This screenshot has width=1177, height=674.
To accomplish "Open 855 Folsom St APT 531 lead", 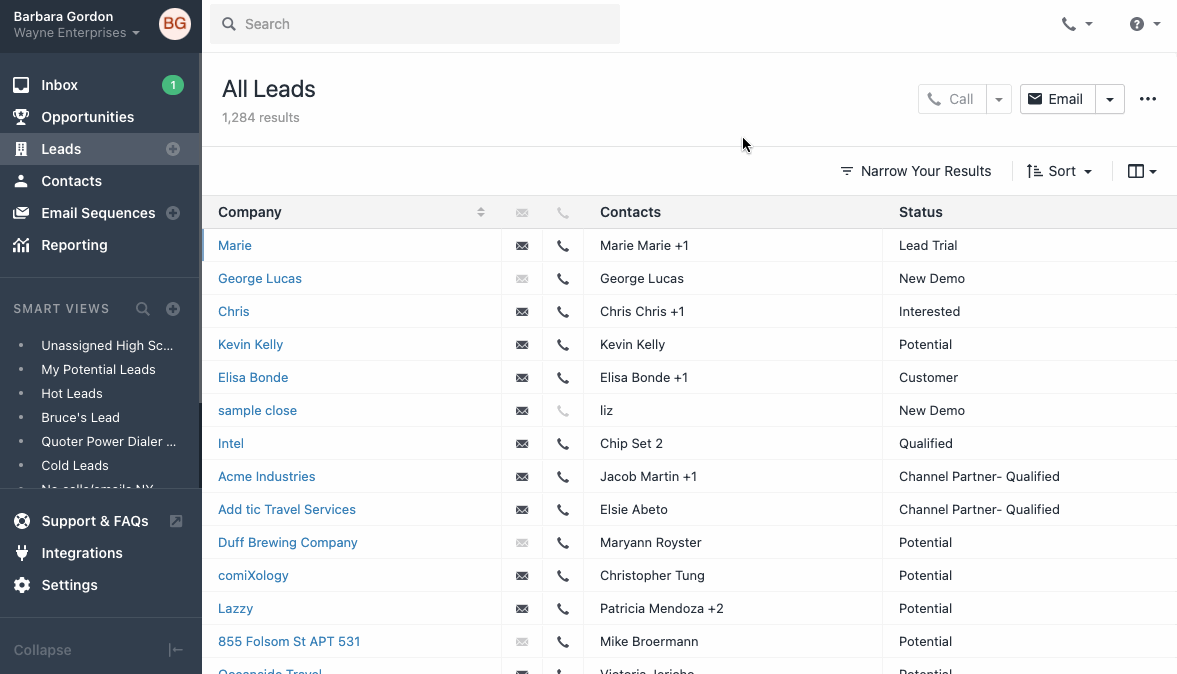I will (x=289, y=642).
